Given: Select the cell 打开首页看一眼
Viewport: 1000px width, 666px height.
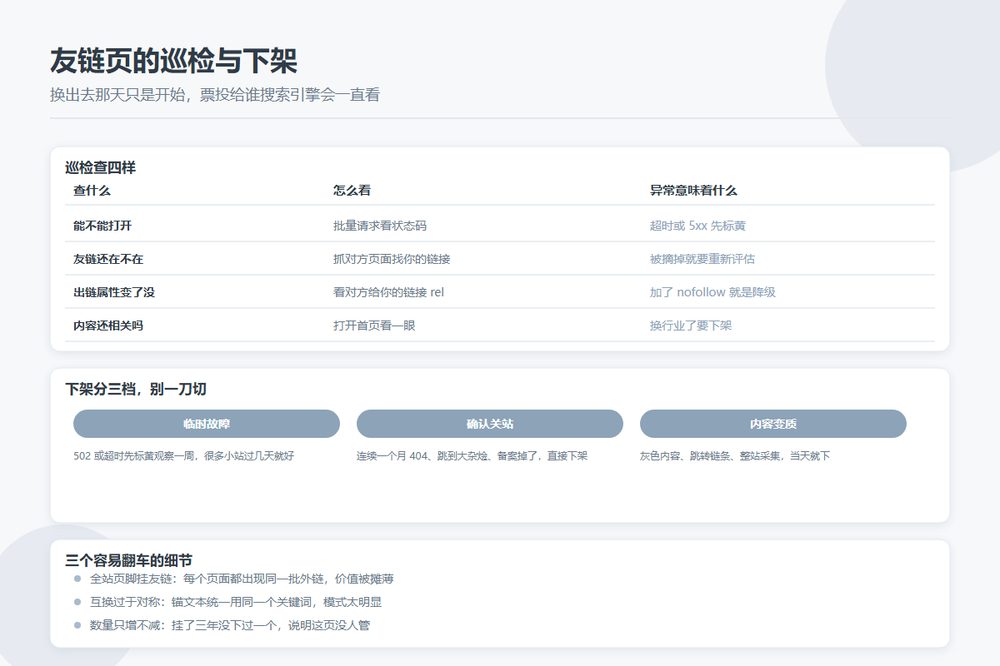Looking at the screenshot, I should click(x=374, y=325).
